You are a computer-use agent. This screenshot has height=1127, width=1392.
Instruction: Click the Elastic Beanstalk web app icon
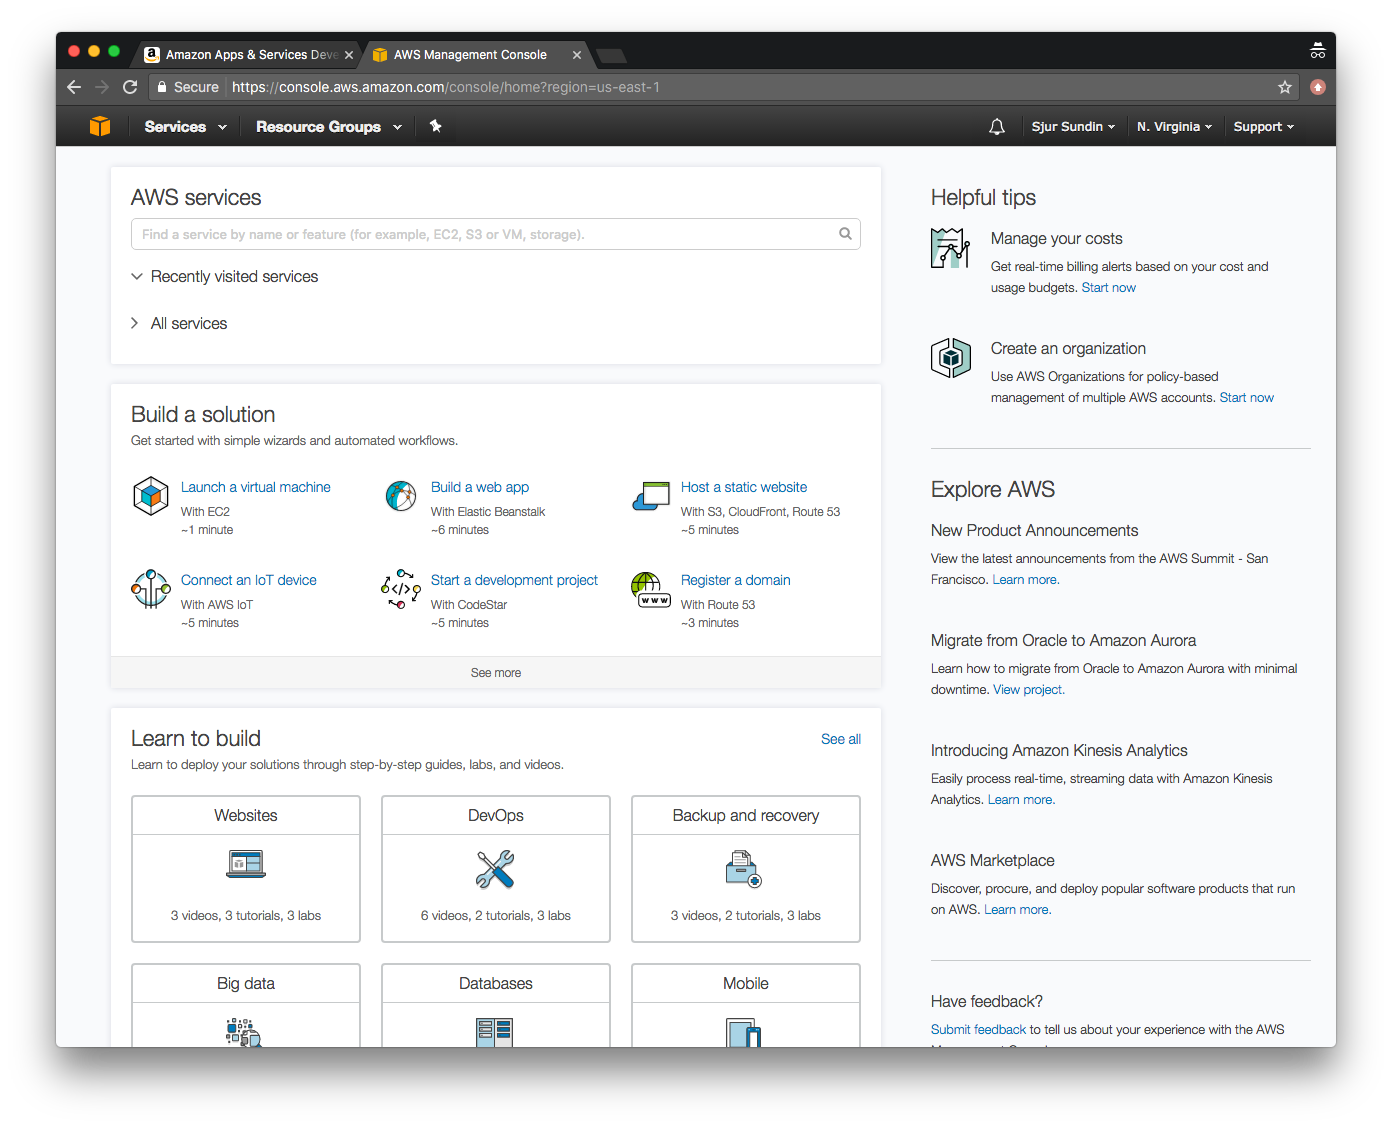[401, 496]
